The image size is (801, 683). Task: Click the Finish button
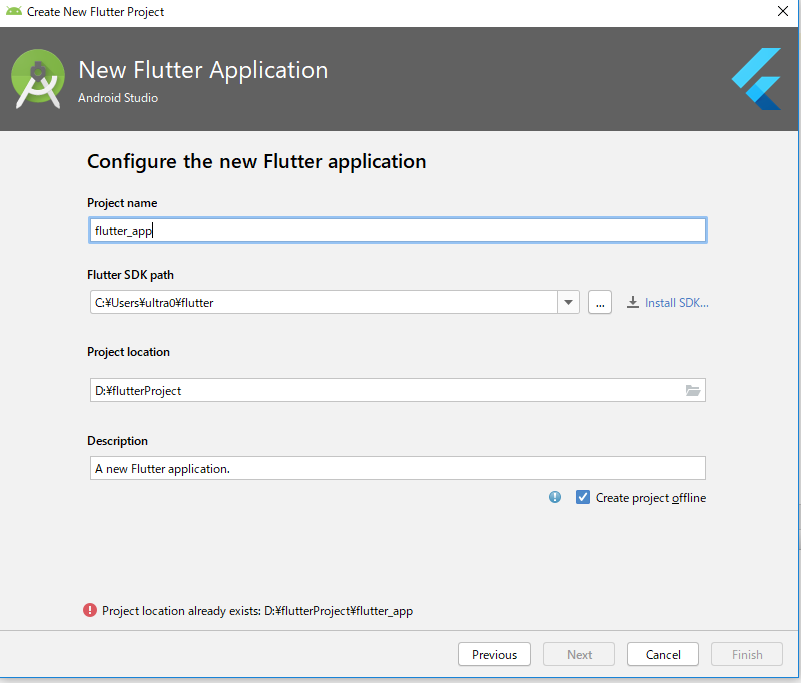pyautogui.click(x=747, y=655)
